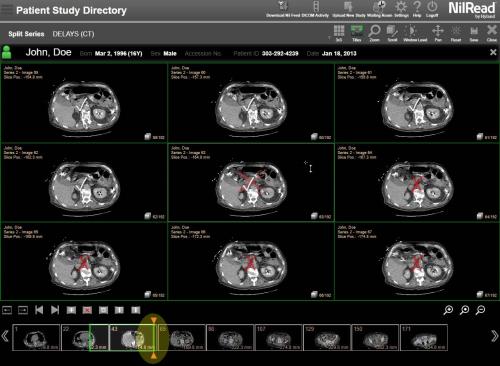This screenshot has width=500, height=366.
Task: Select the tile showing Image 60
Action: 251,103
